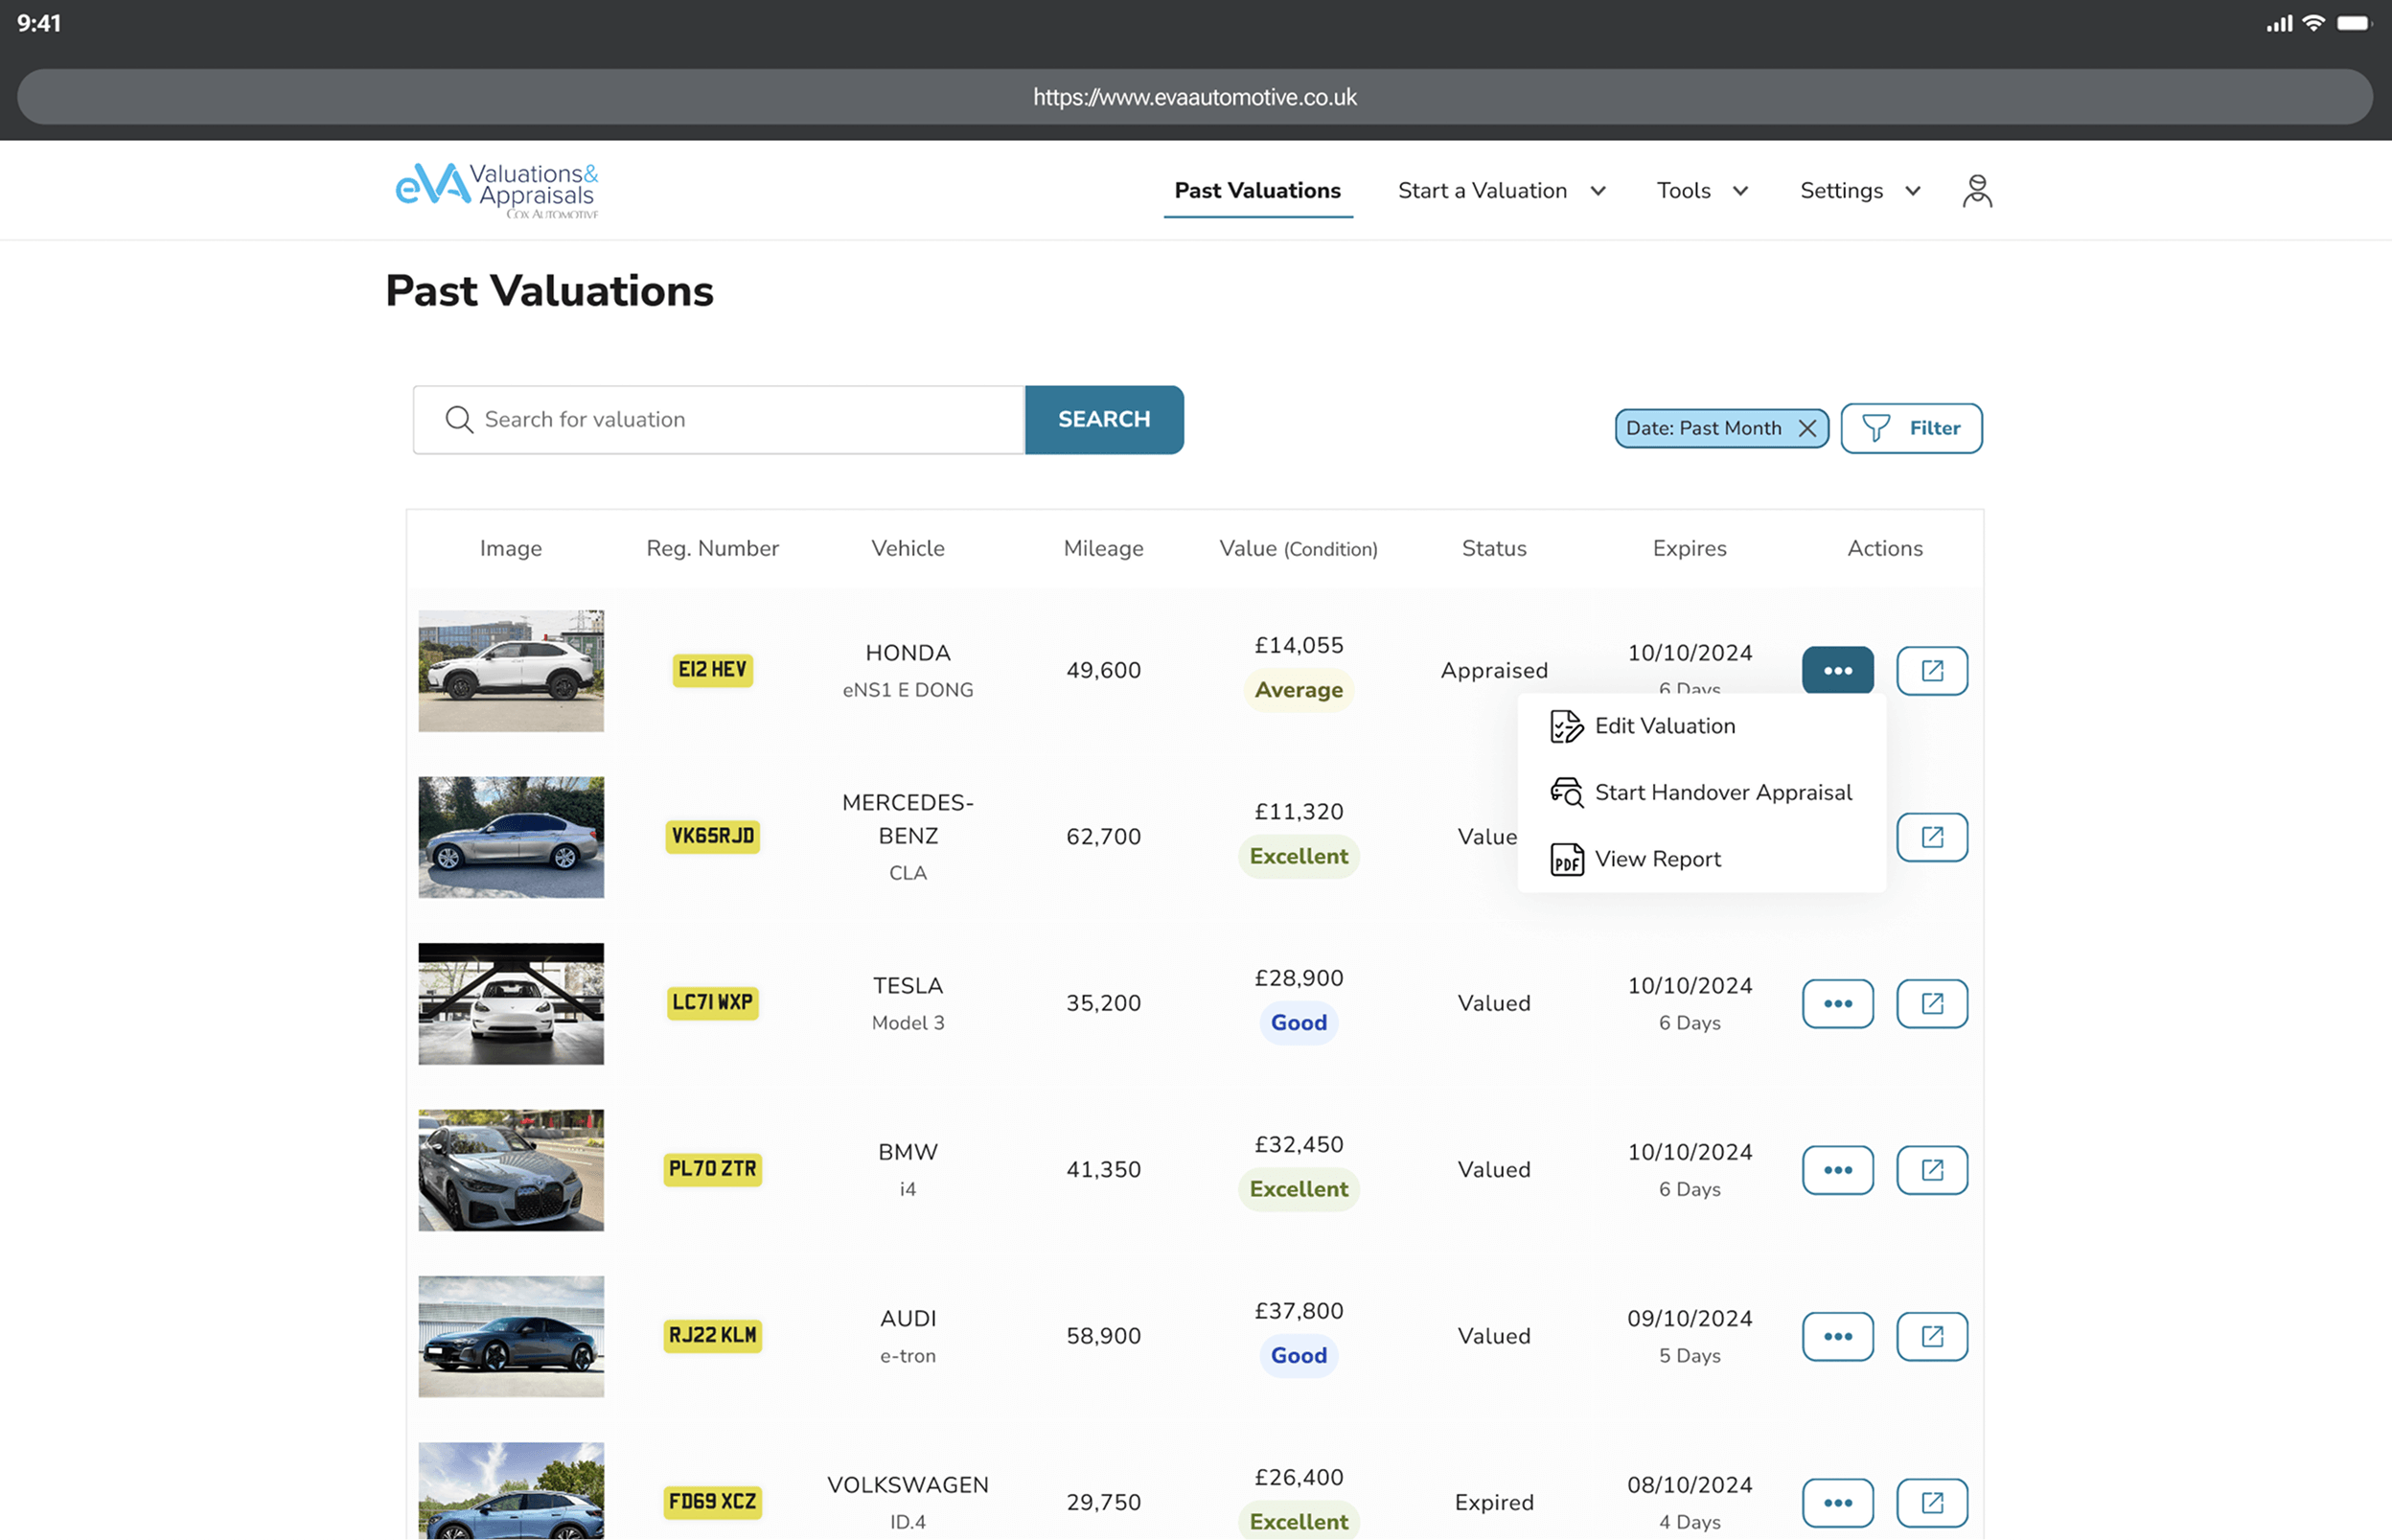Remove the Date: Past Month filter chip
The height and width of the screenshot is (1540, 2392).
(1807, 428)
